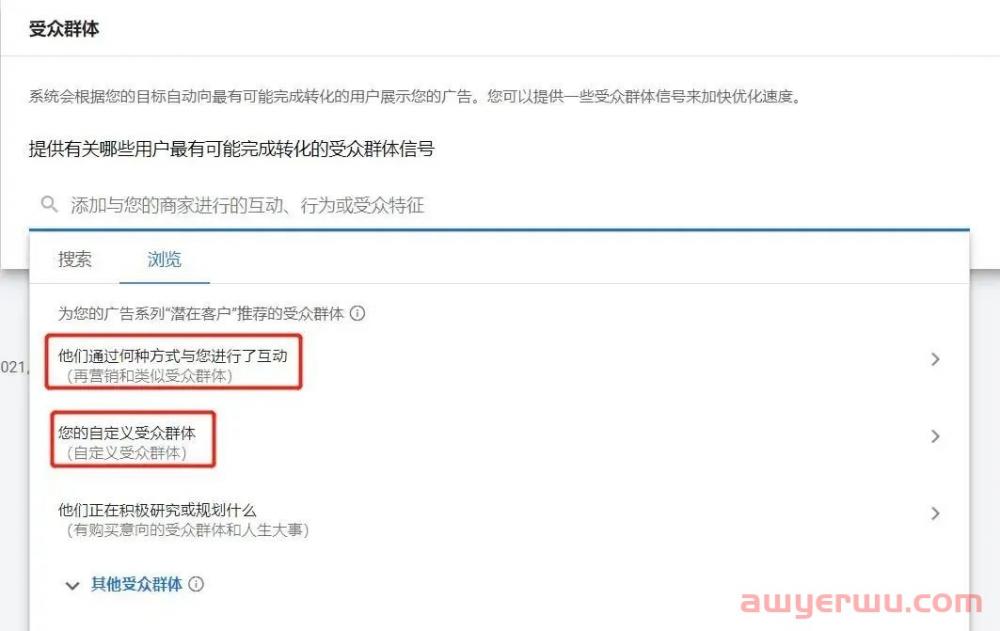Click the 其他受众群体 label
This screenshot has height=631, width=1000.
[x=136, y=584]
